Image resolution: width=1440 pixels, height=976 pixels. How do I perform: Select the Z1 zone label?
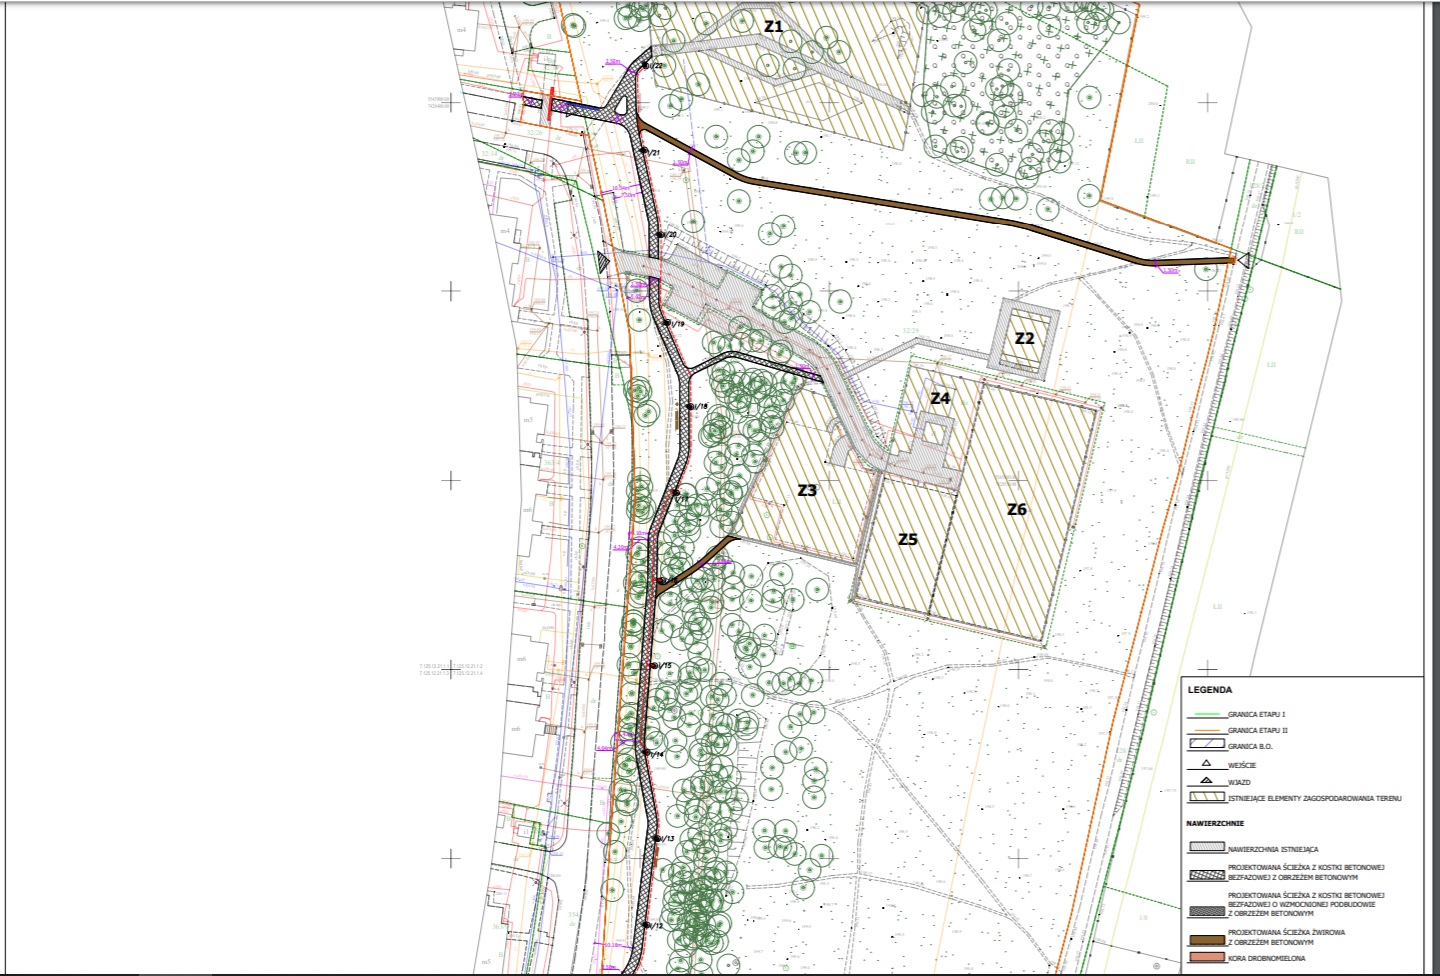pyautogui.click(x=773, y=27)
